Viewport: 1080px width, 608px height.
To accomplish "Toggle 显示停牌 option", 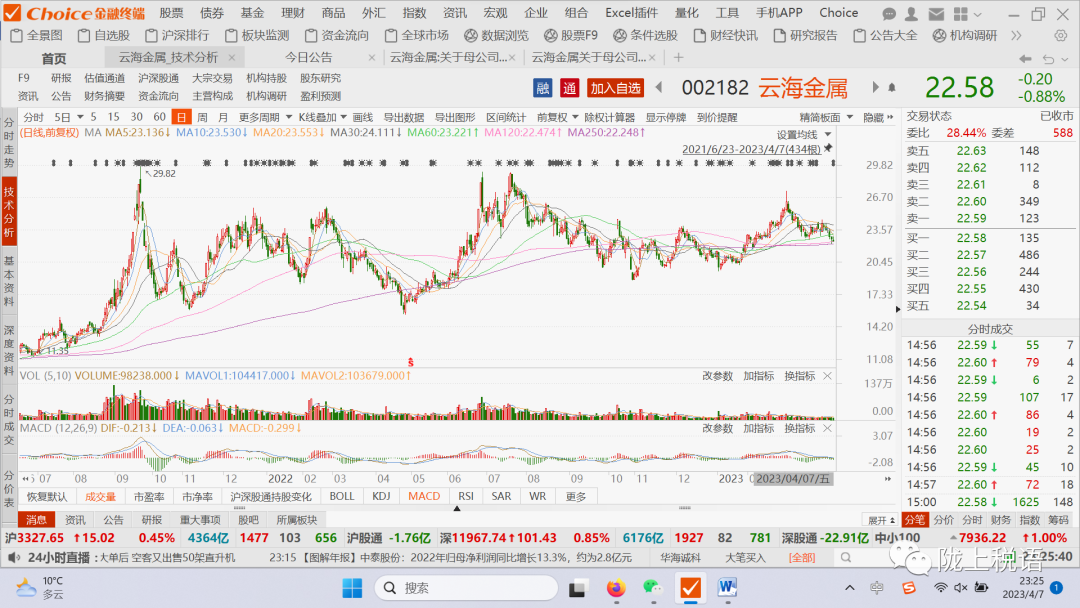I will pyautogui.click(x=665, y=117).
